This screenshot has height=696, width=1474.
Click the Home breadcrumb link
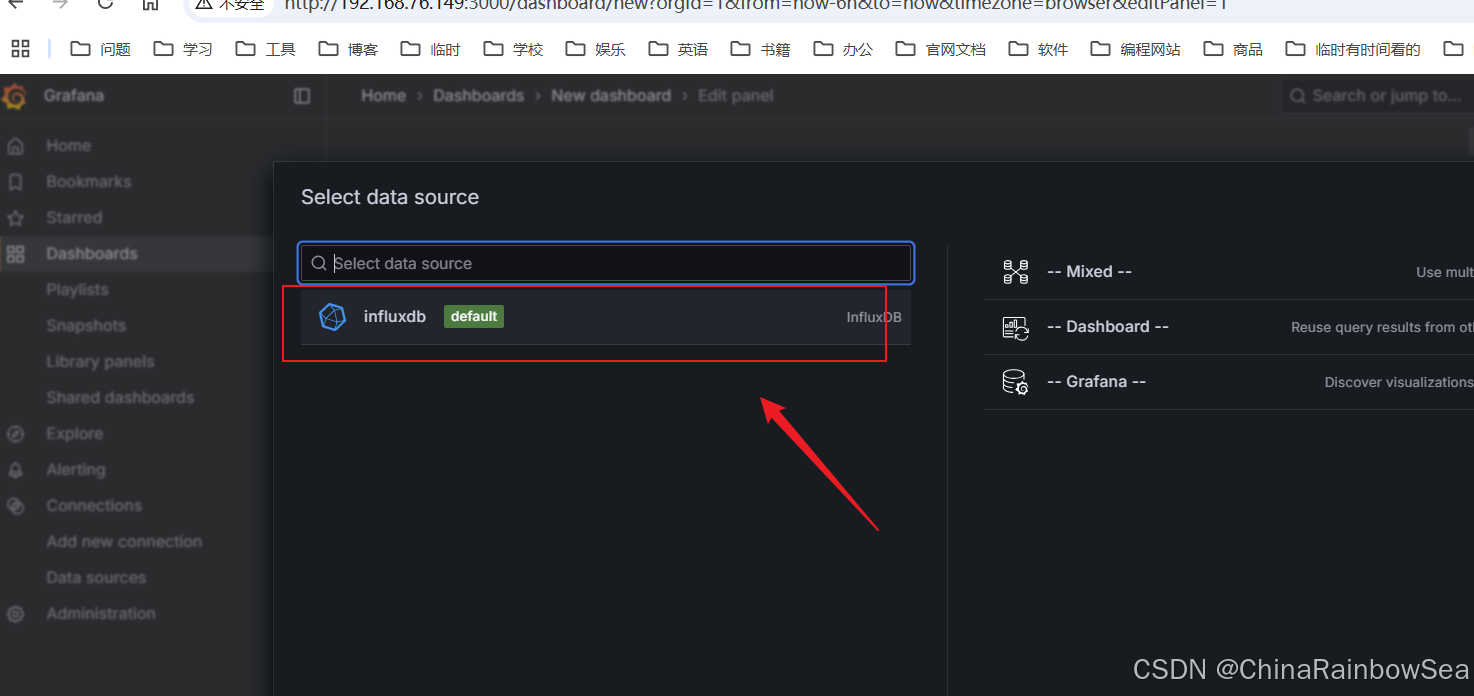[383, 96]
